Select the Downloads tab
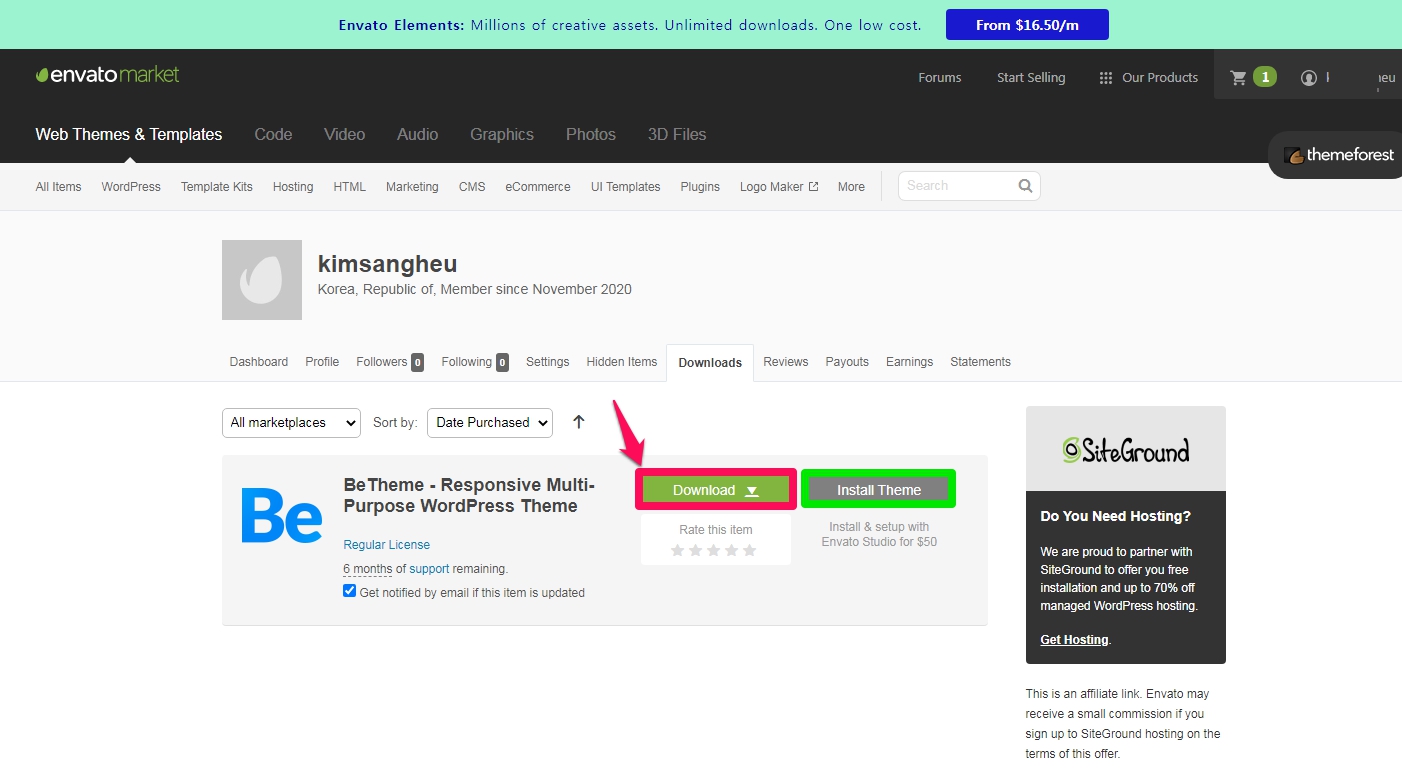The width and height of the screenshot is (1402, 772). click(x=710, y=363)
